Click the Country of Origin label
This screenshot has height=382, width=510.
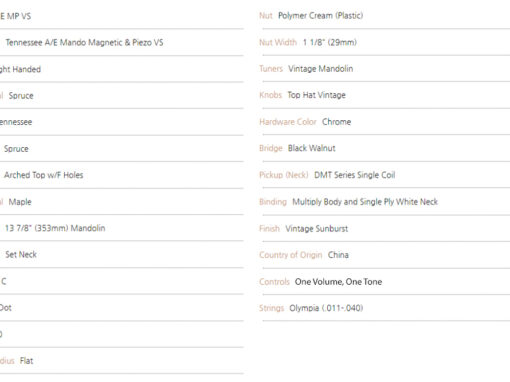pos(291,255)
